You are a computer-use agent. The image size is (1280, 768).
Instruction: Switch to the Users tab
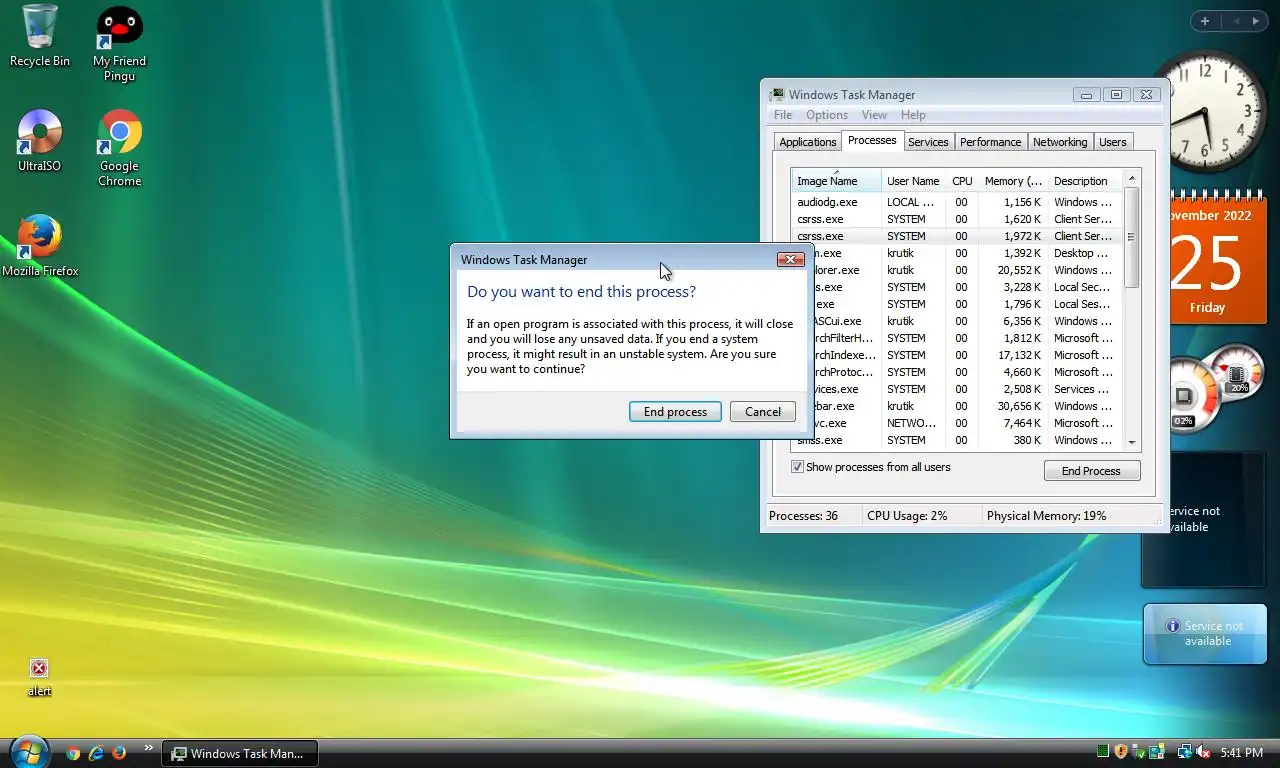point(1113,142)
